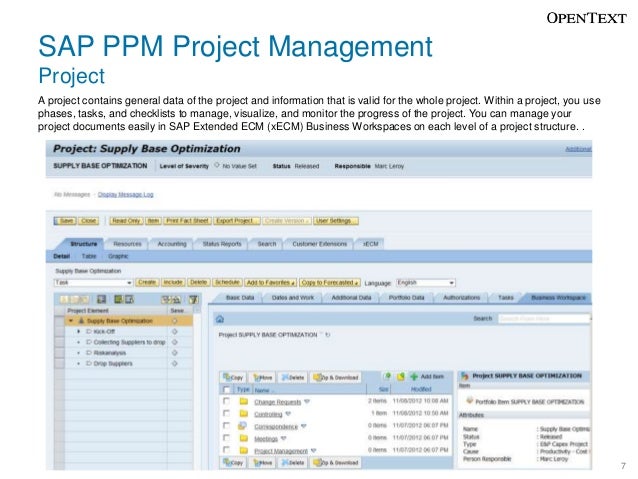Open the Status Reports tab
638x479 pixels.
click(222, 244)
